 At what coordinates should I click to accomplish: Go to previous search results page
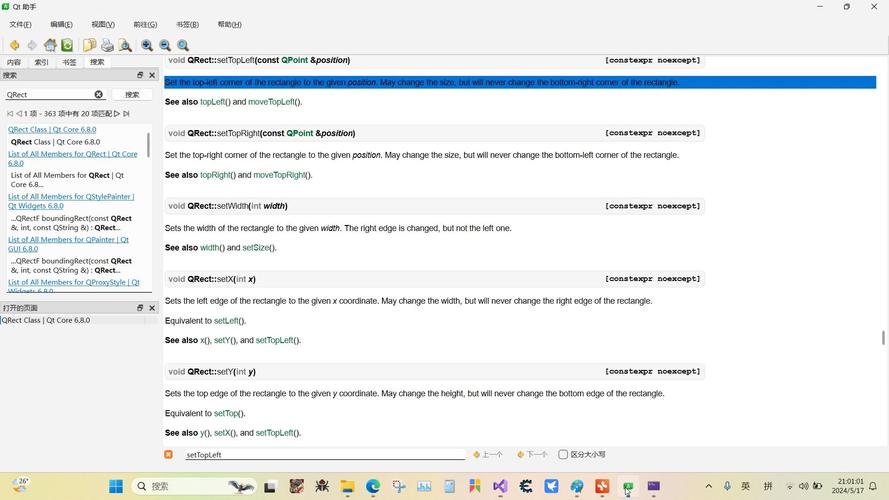coord(19,113)
